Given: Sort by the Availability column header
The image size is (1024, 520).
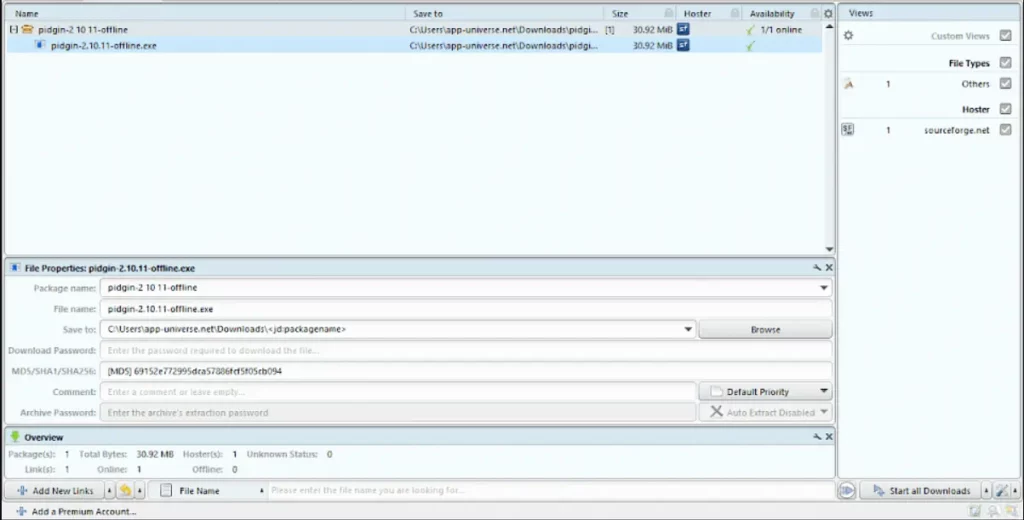Looking at the screenshot, I should click(781, 13).
